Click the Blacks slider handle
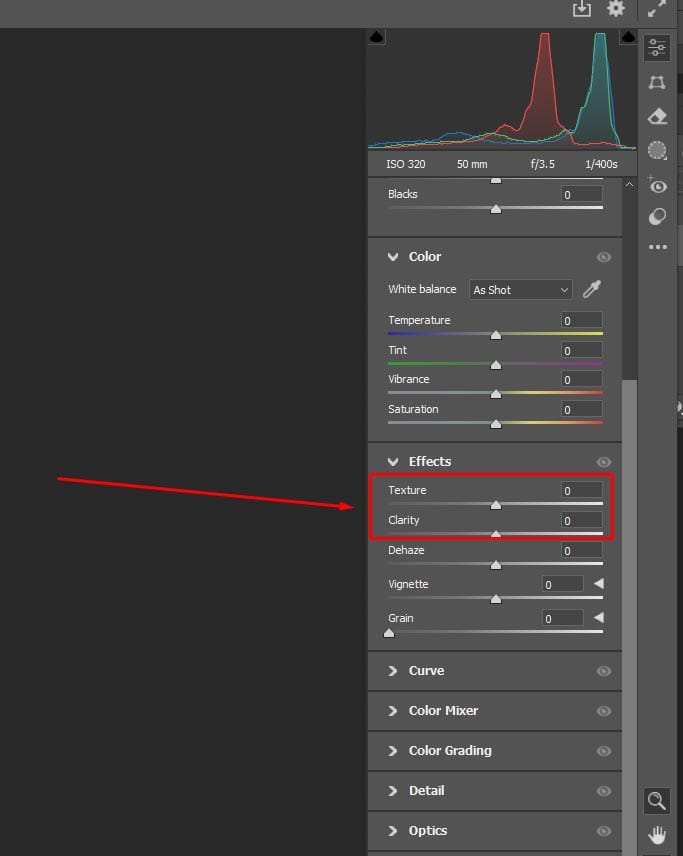683x856 pixels. pos(496,209)
